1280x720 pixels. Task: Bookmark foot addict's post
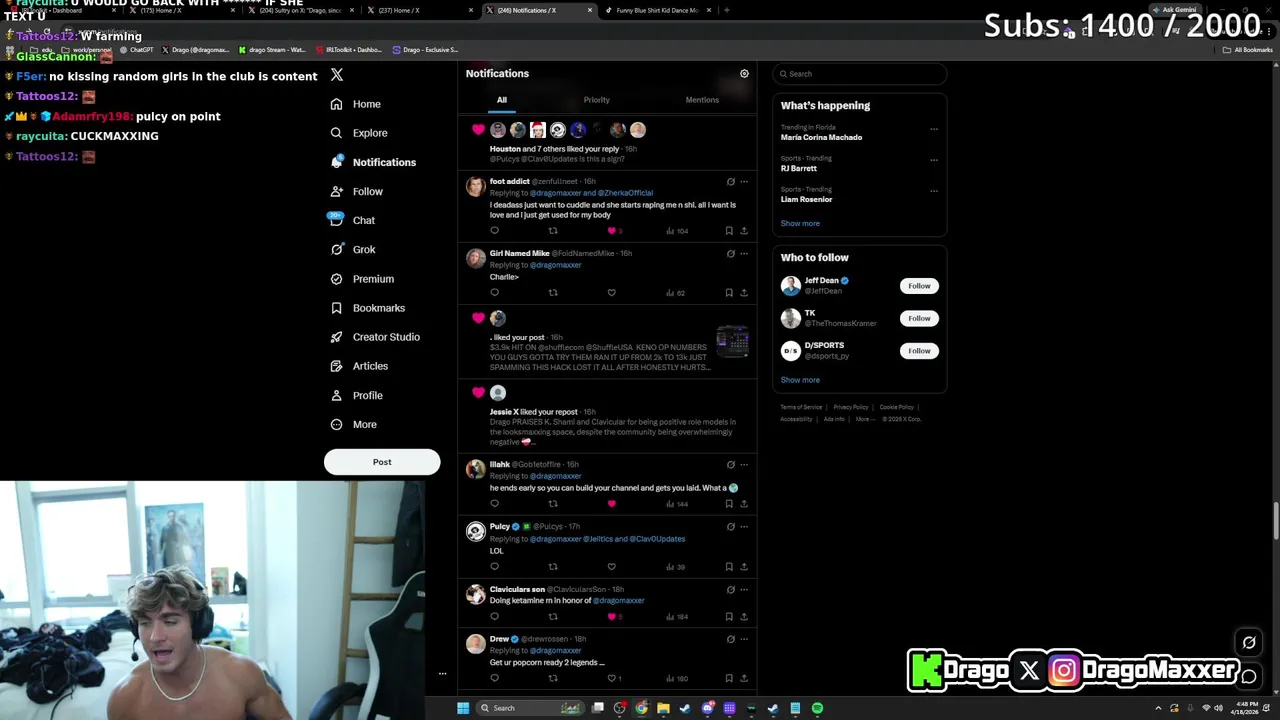729,231
